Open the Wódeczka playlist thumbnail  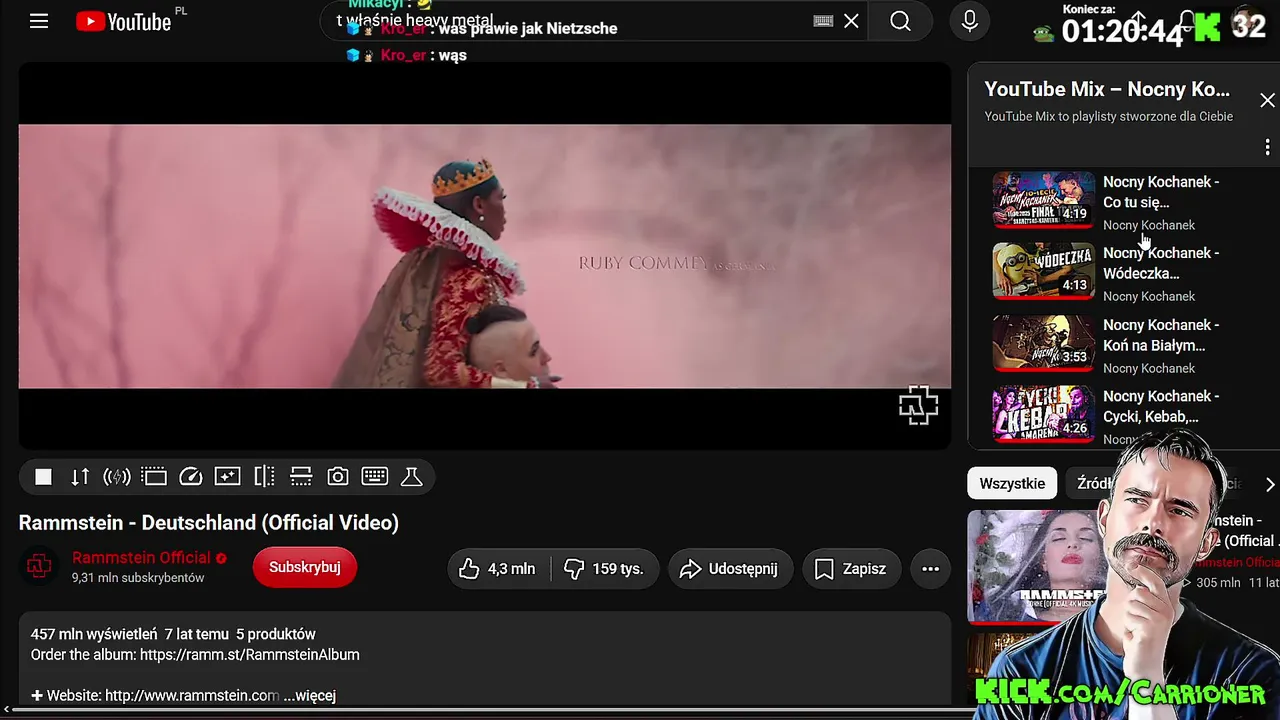point(1043,271)
